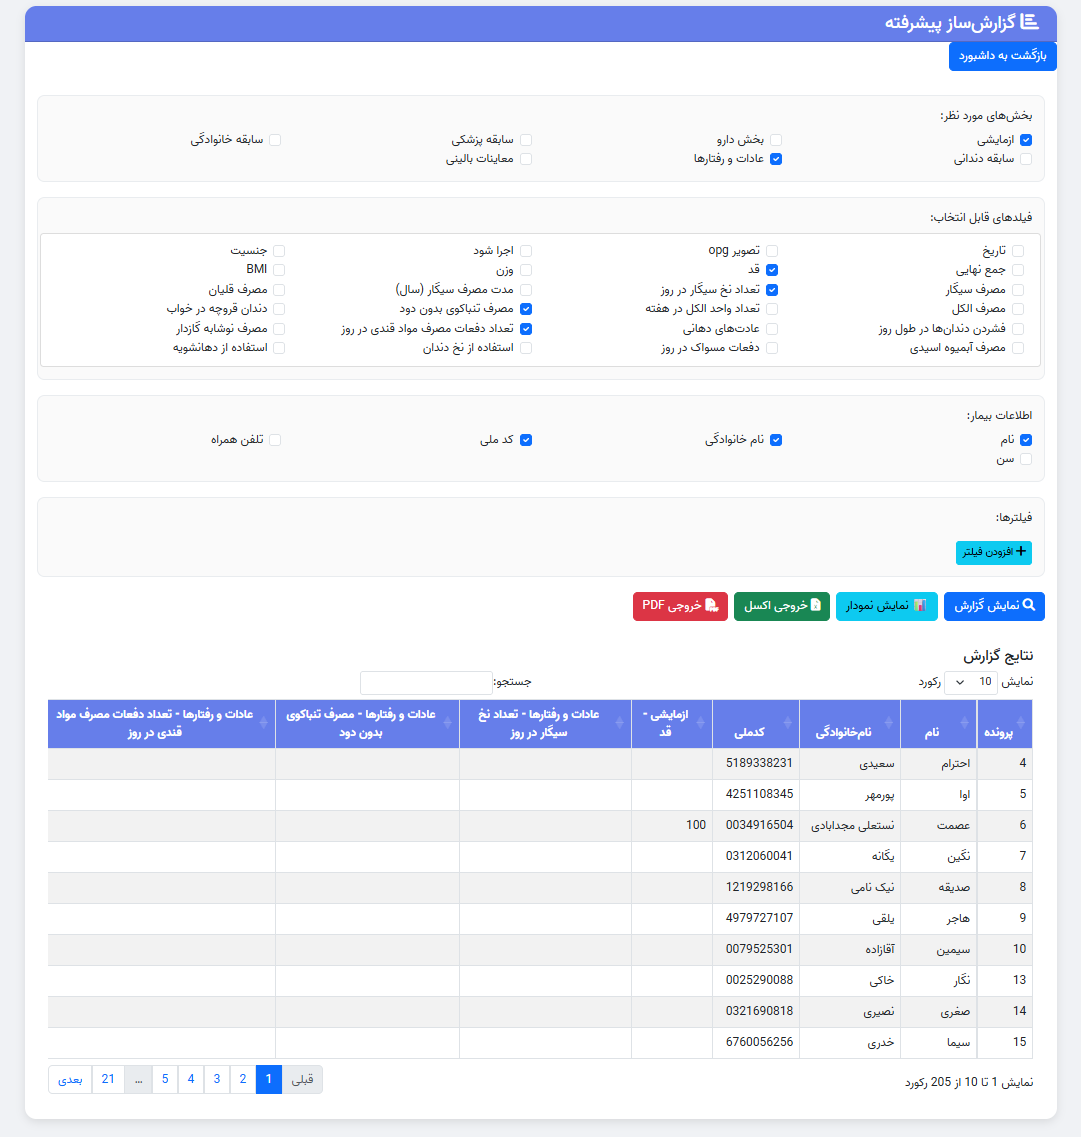The width and height of the screenshot is (1081, 1137).
Task: Click the ellipsis pagination item
Action: coord(138,1079)
